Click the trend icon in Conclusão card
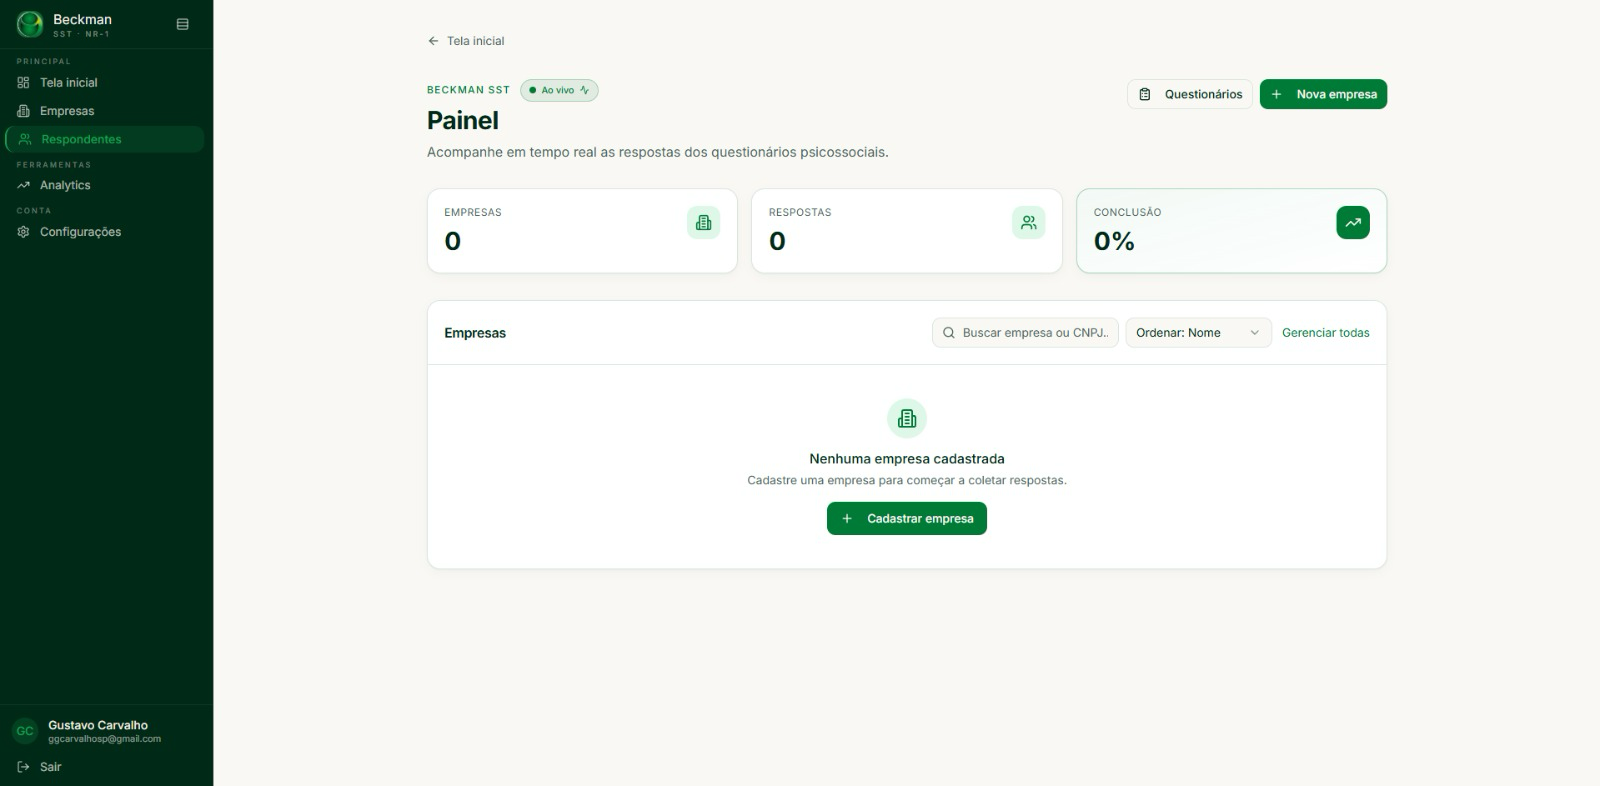 tap(1353, 223)
